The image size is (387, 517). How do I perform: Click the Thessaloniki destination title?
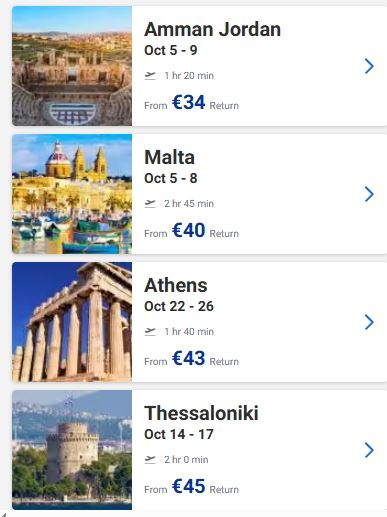201,413
